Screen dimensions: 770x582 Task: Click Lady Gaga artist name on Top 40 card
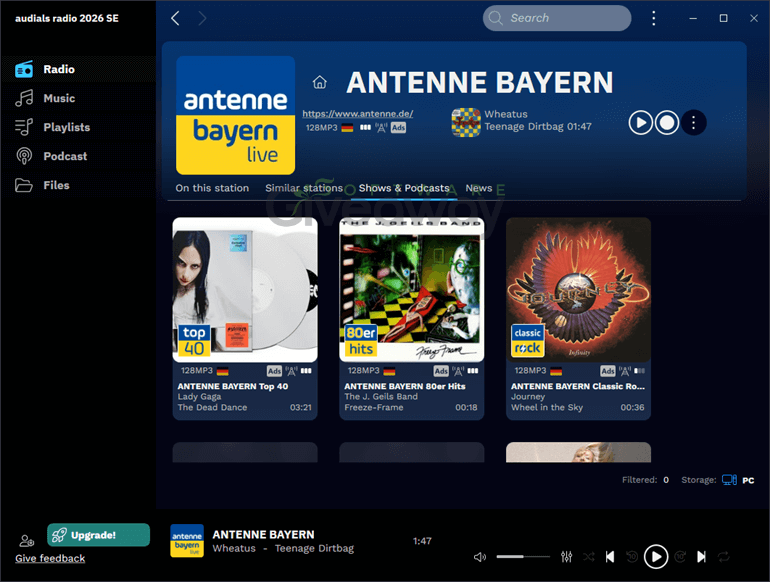click(199, 396)
